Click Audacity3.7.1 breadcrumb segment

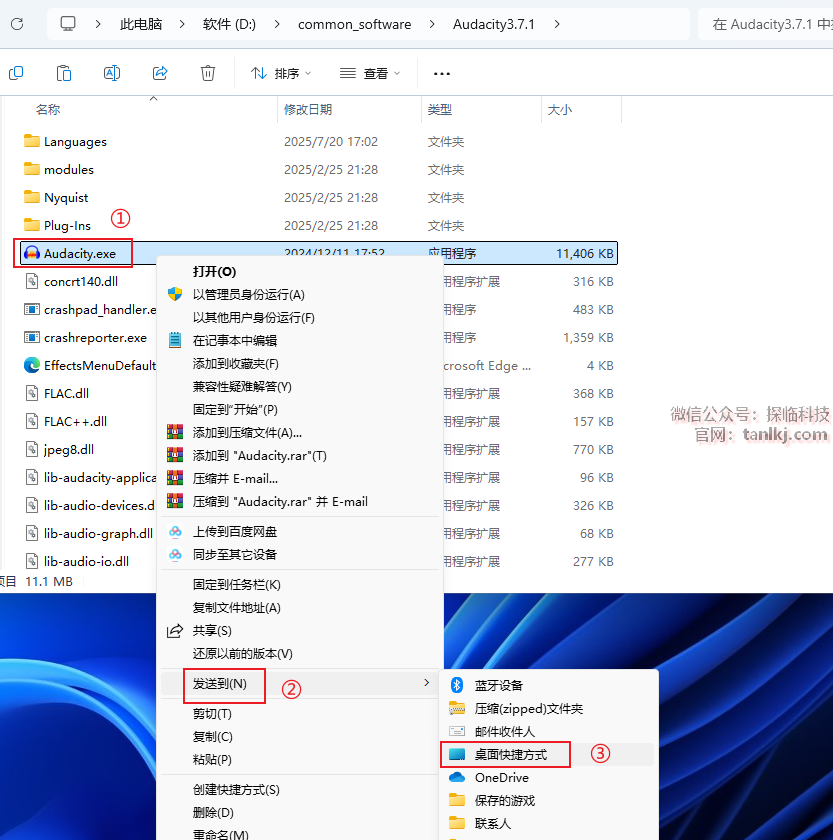(x=494, y=24)
